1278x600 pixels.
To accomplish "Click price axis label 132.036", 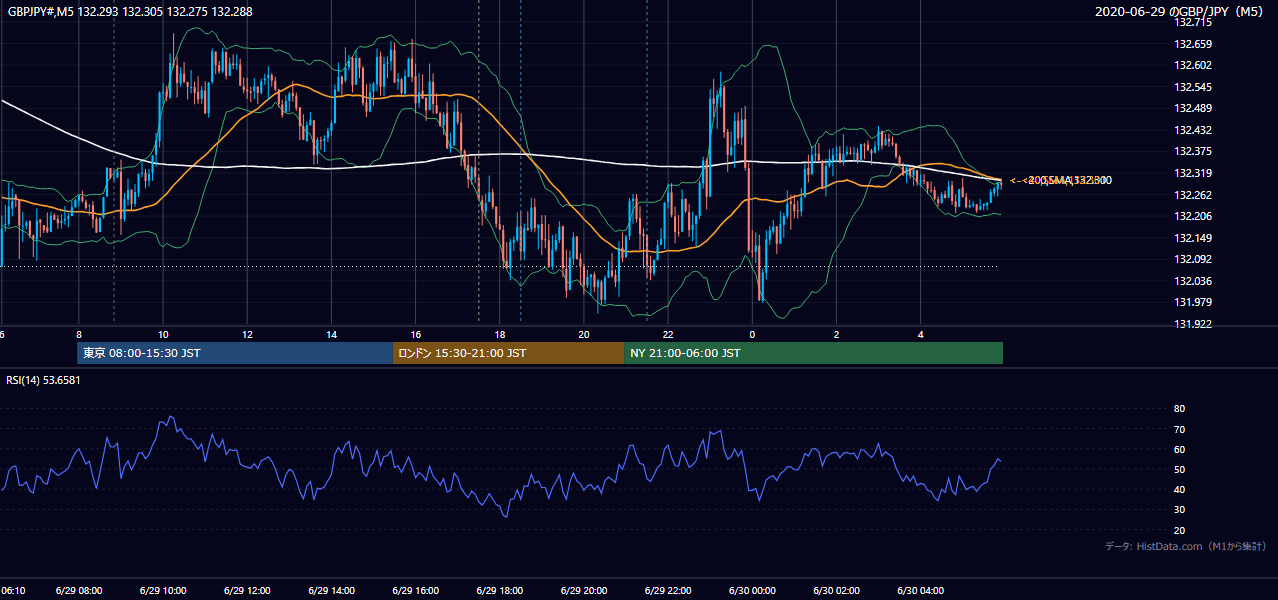I will pos(1192,281).
